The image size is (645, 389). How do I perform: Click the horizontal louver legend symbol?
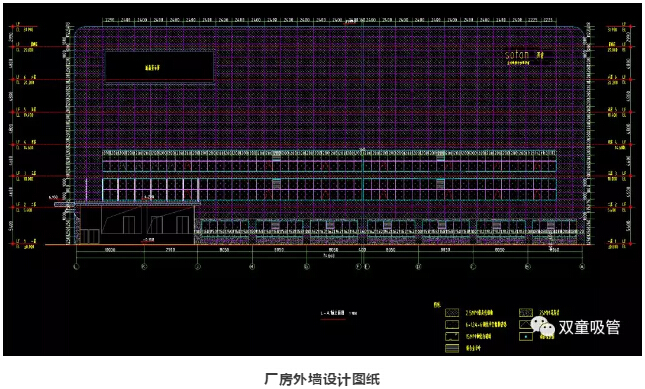click(452, 348)
